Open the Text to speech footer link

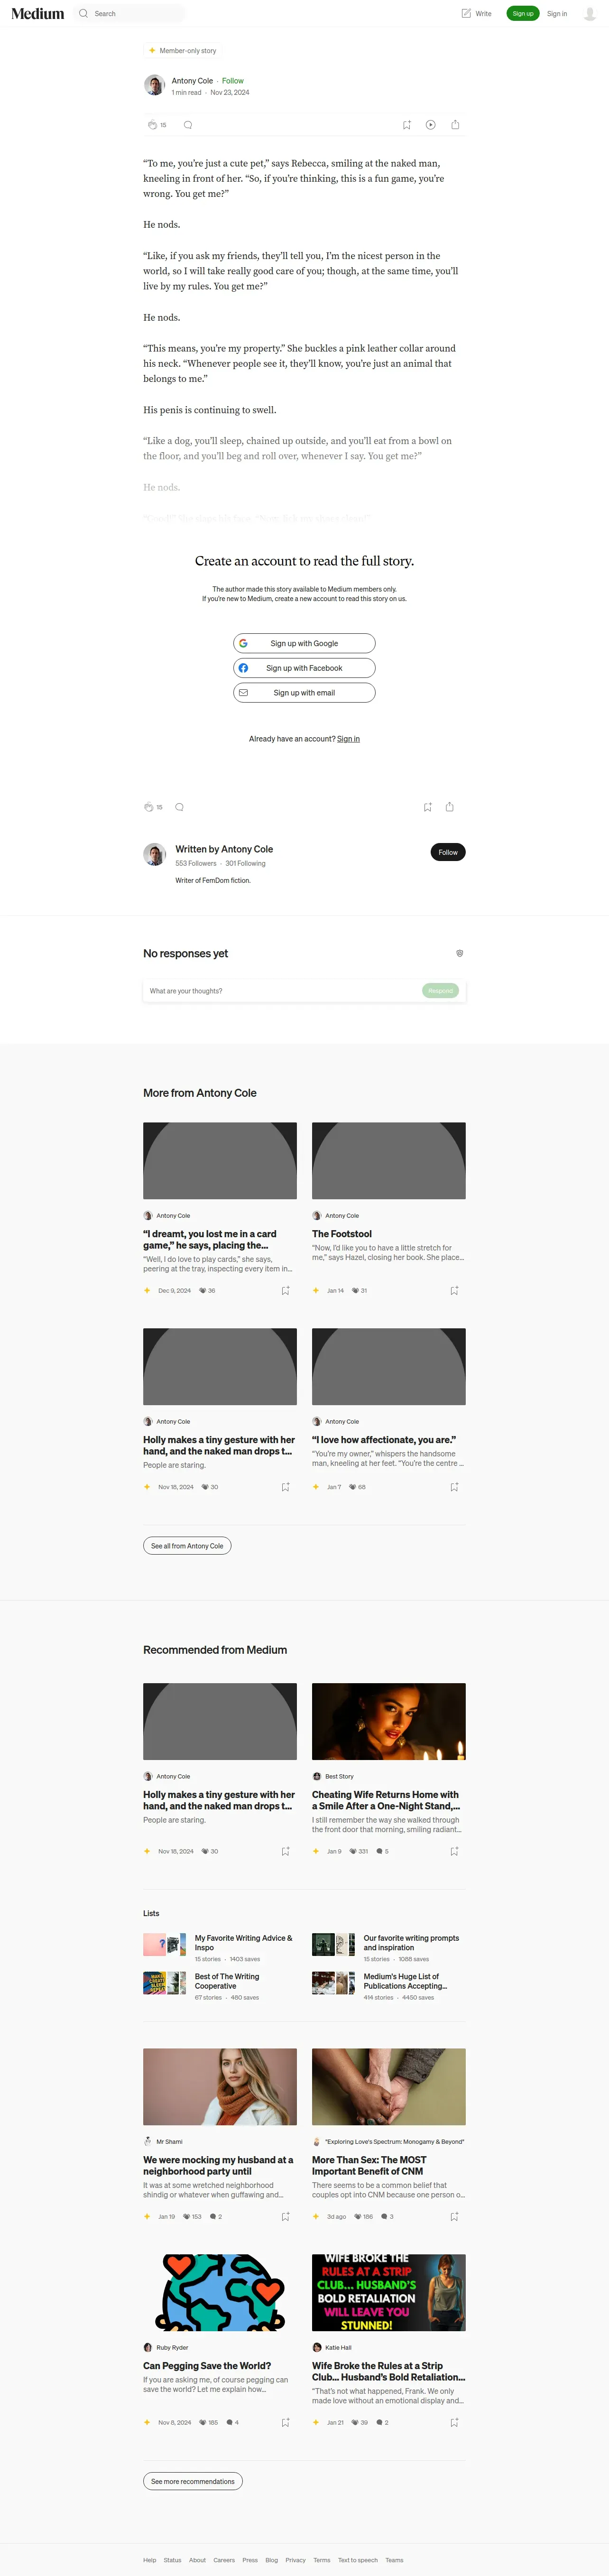(358, 2560)
